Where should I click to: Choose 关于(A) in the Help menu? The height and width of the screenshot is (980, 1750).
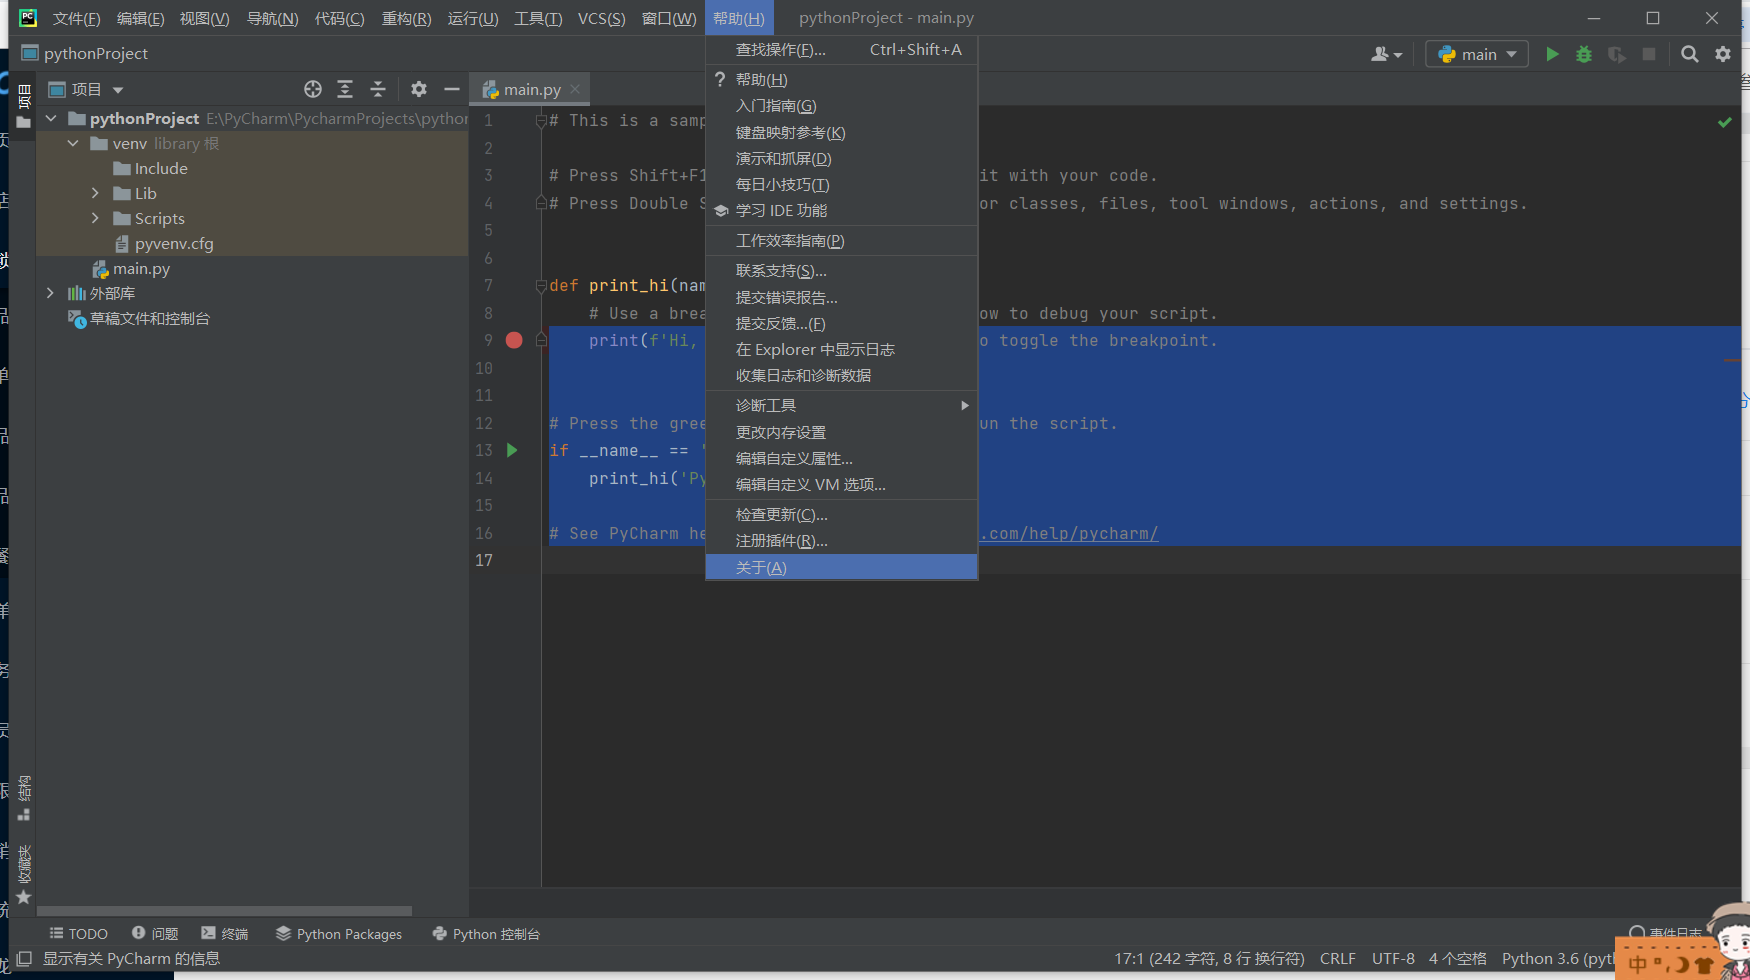841,567
